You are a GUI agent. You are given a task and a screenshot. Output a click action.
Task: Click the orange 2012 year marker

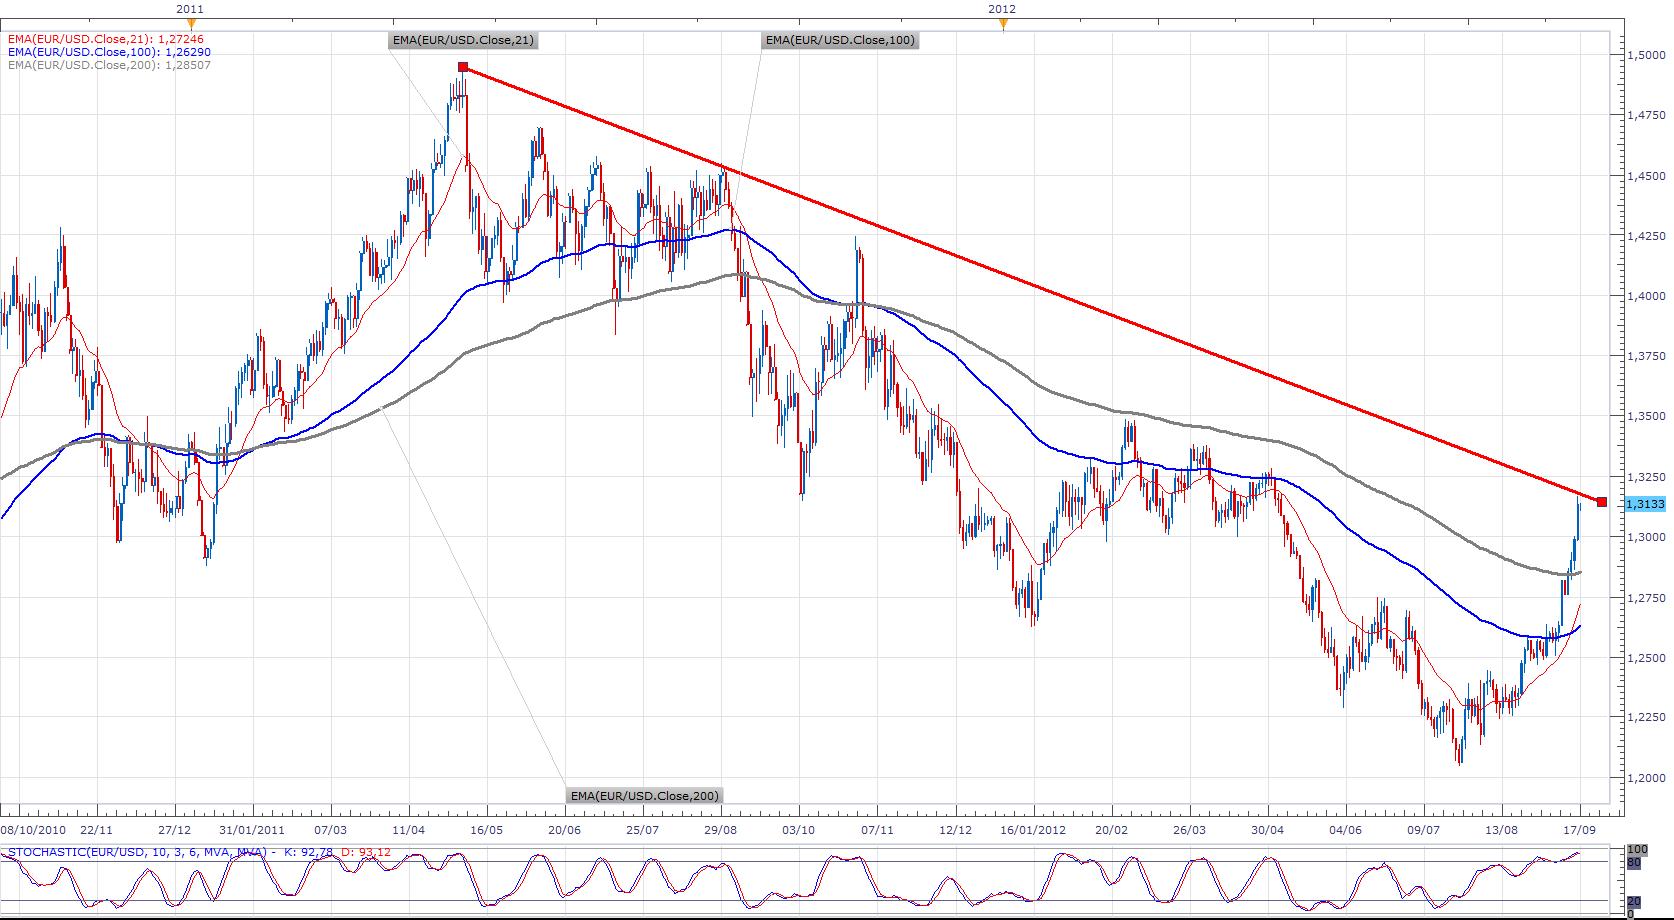click(1003, 23)
